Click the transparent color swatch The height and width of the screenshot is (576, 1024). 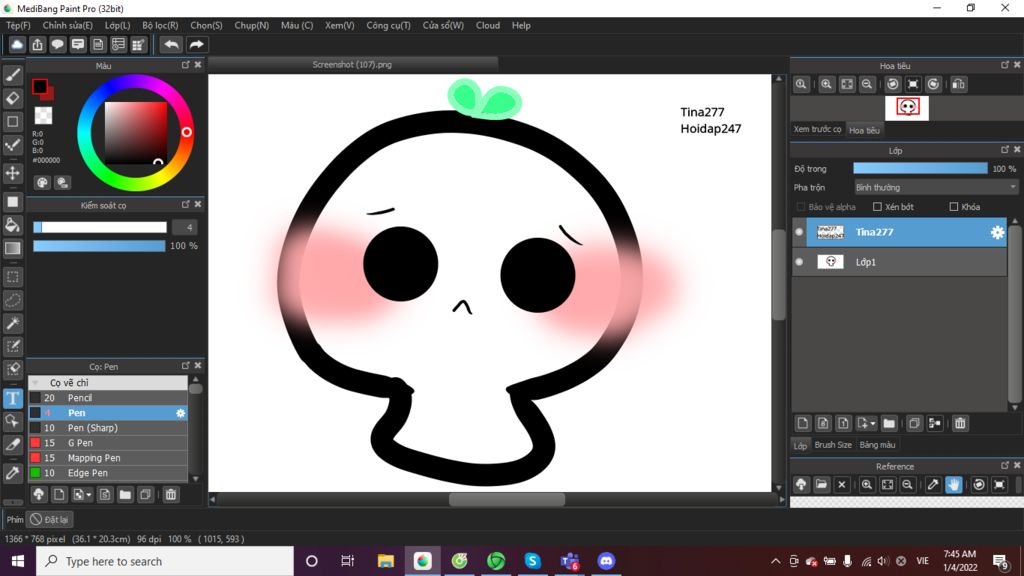[43, 116]
